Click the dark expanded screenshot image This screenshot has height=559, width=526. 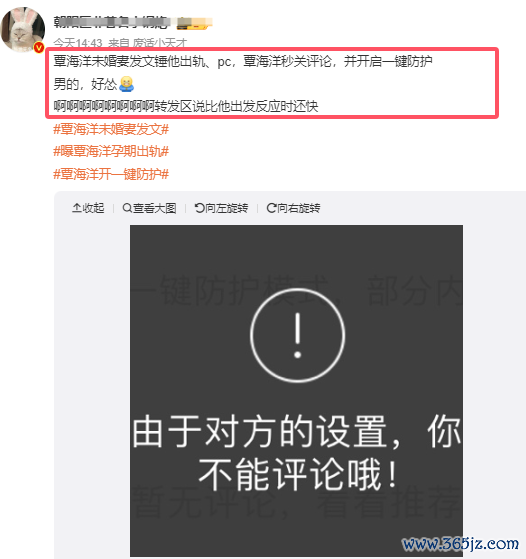coord(296,390)
